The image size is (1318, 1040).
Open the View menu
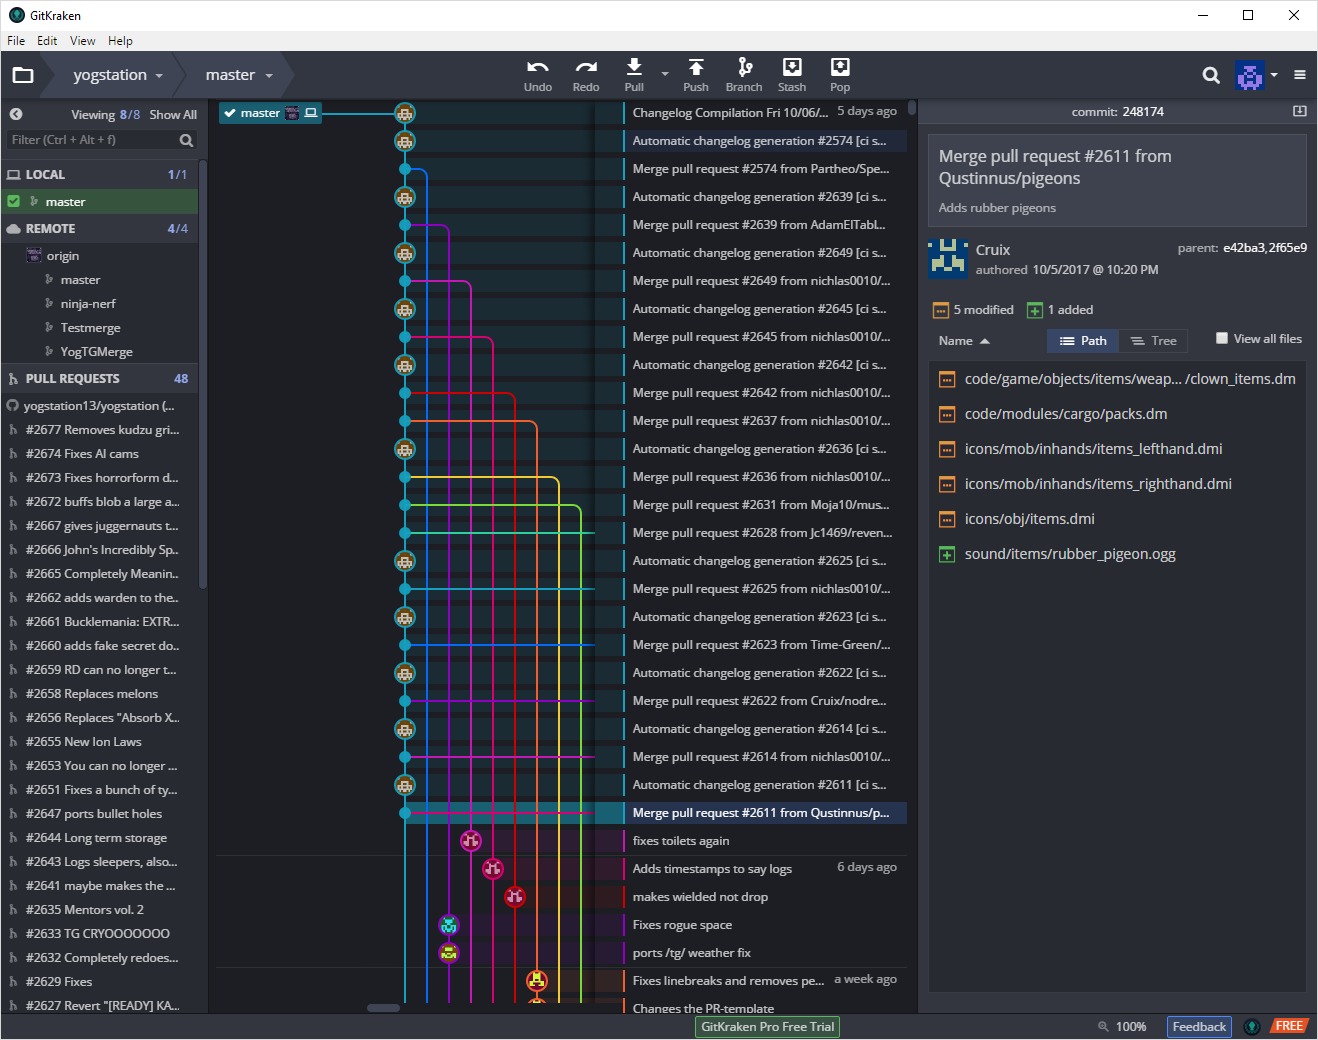82,41
